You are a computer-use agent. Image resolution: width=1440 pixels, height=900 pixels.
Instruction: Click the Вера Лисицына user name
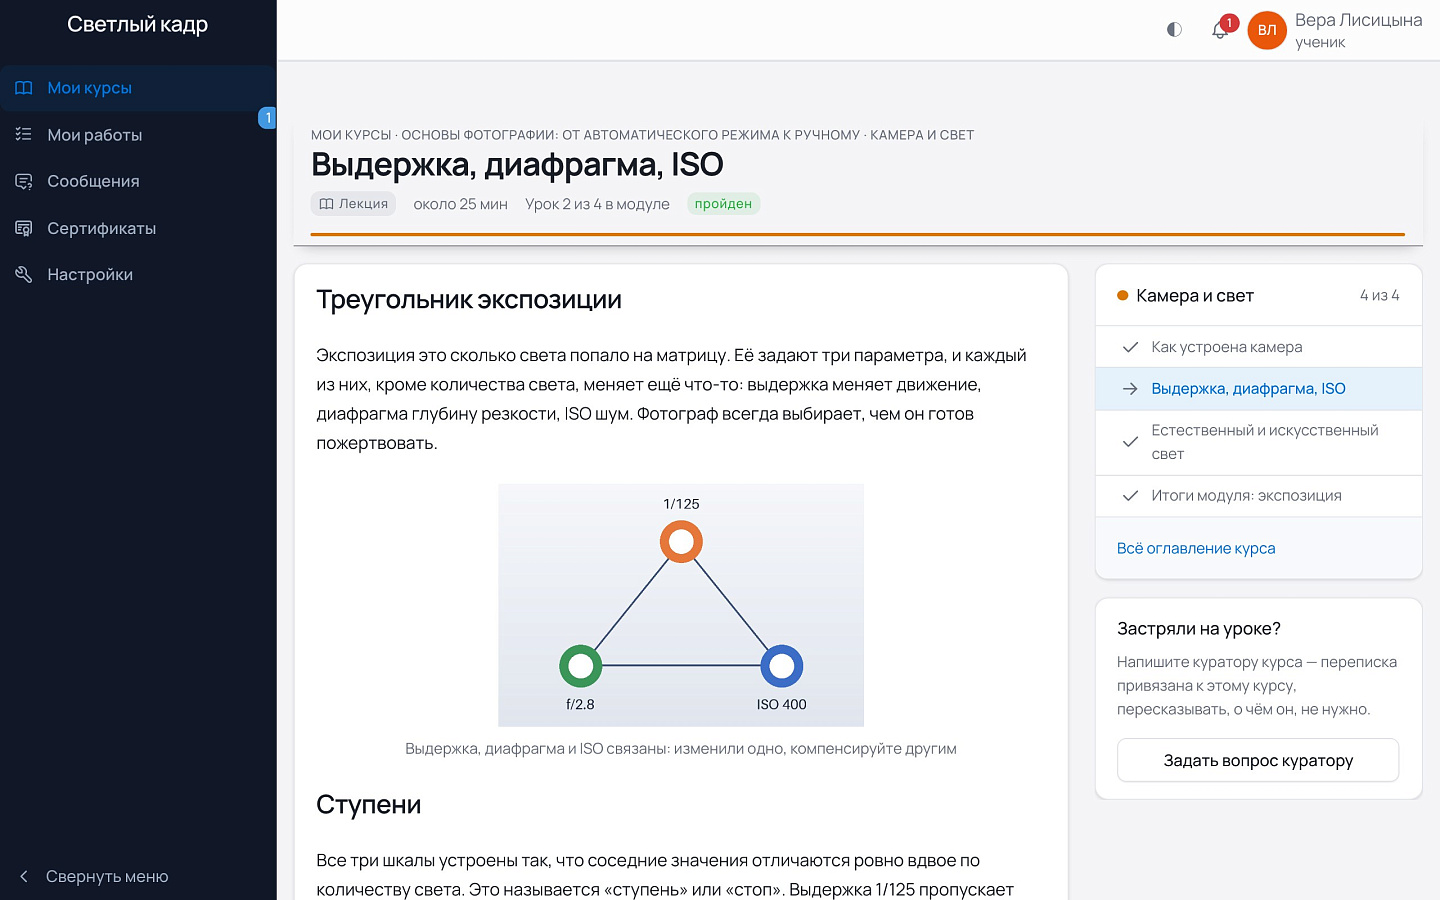click(1358, 20)
